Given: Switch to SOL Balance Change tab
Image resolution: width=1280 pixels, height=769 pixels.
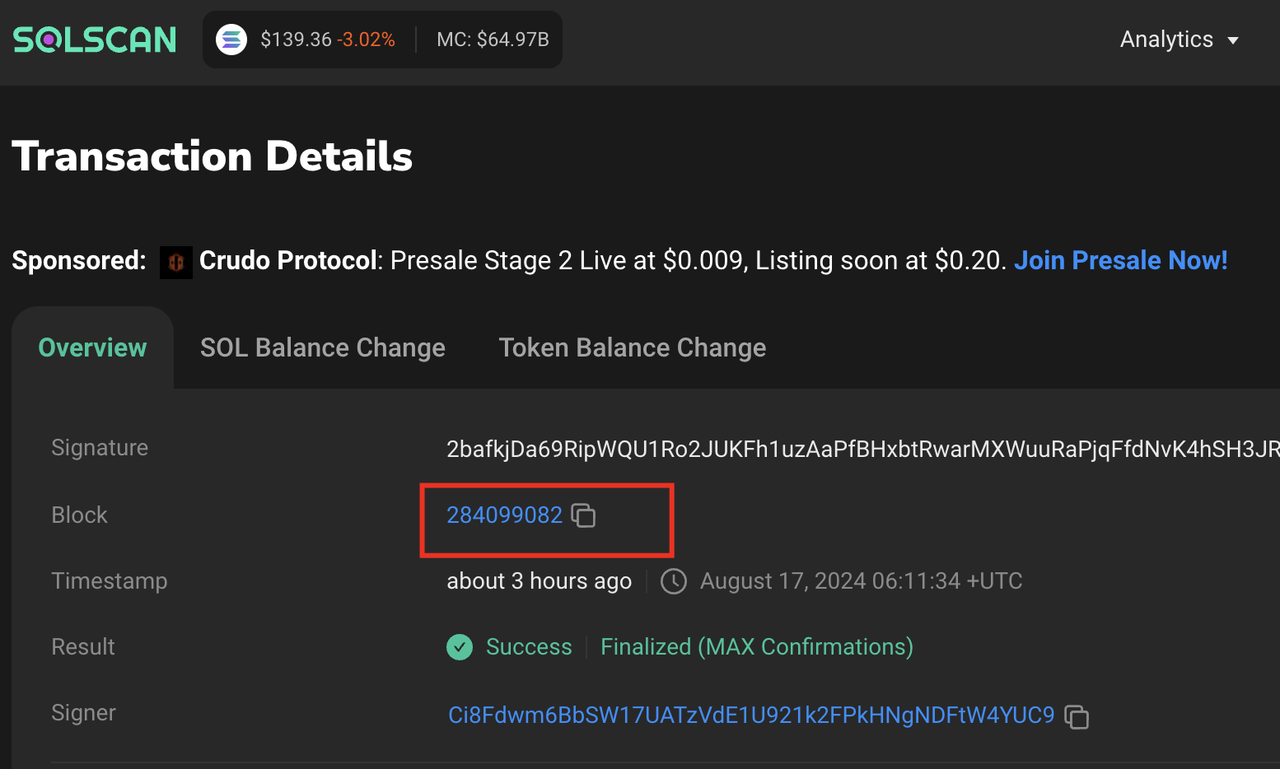Looking at the screenshot, I should (x=323, y=348).
